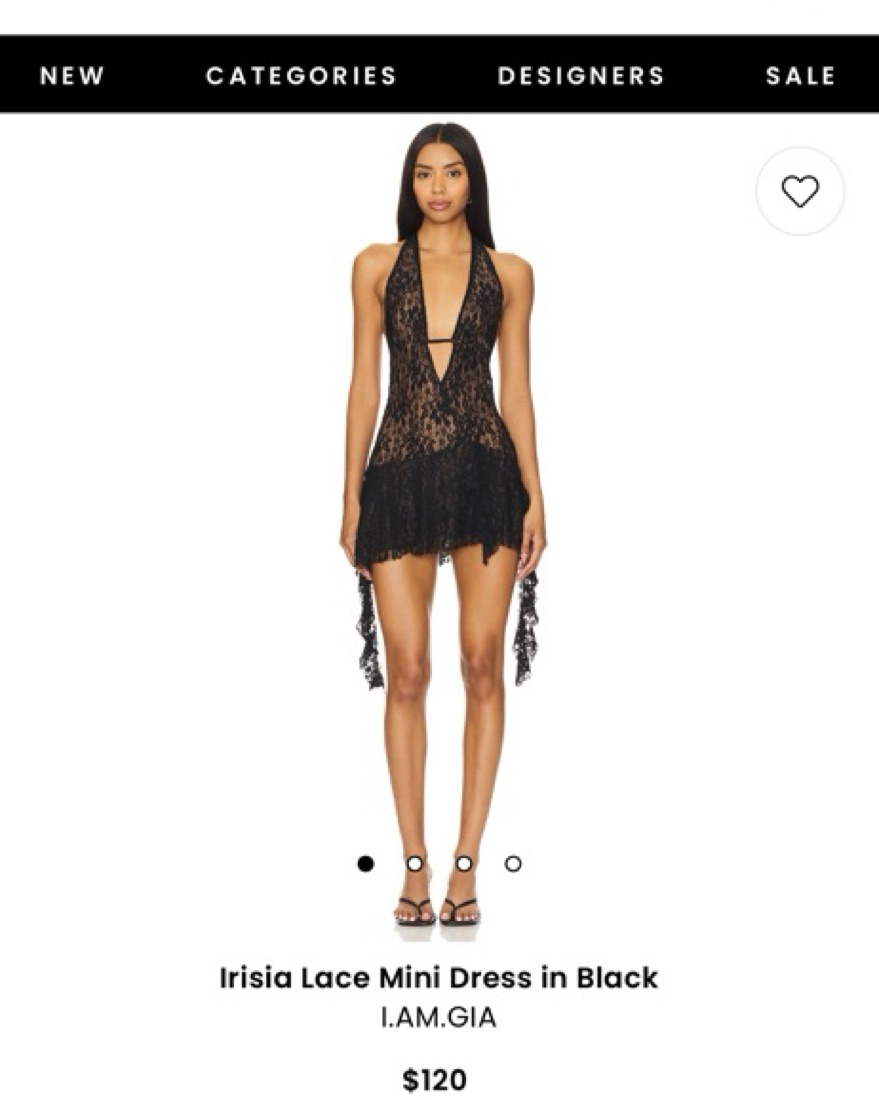Image resolution: width=879 pixels, height=1100 pixels.
Task: Tap the $120 price label
Action: 435,1079
